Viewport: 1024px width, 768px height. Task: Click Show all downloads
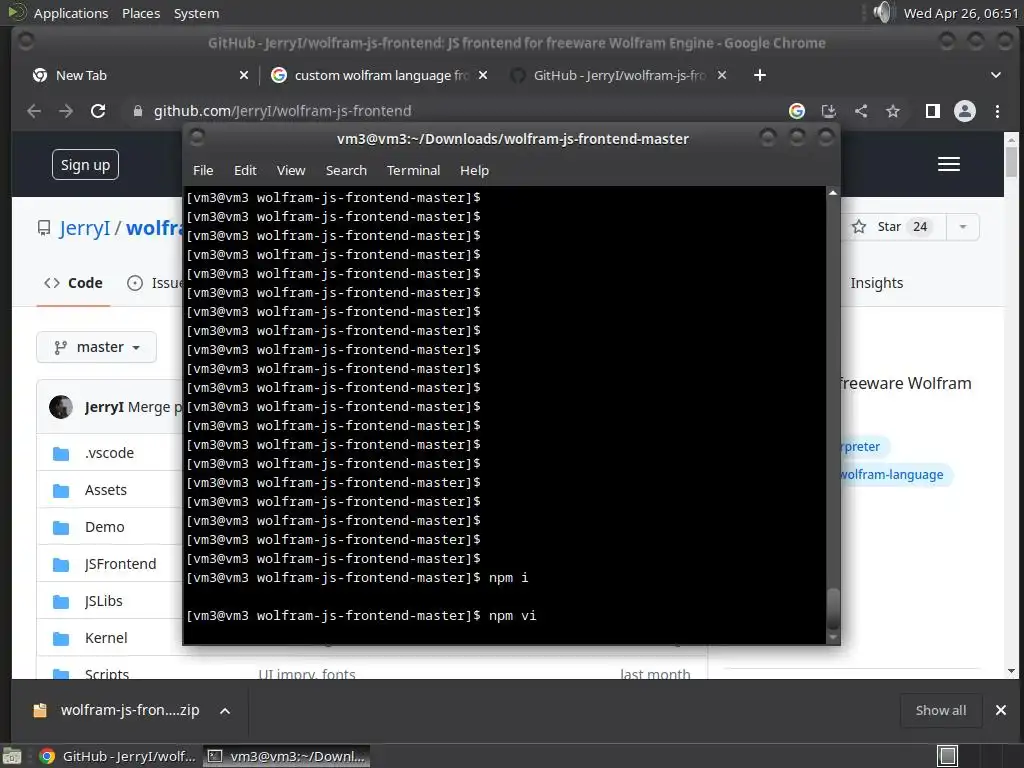coord(940,711)
